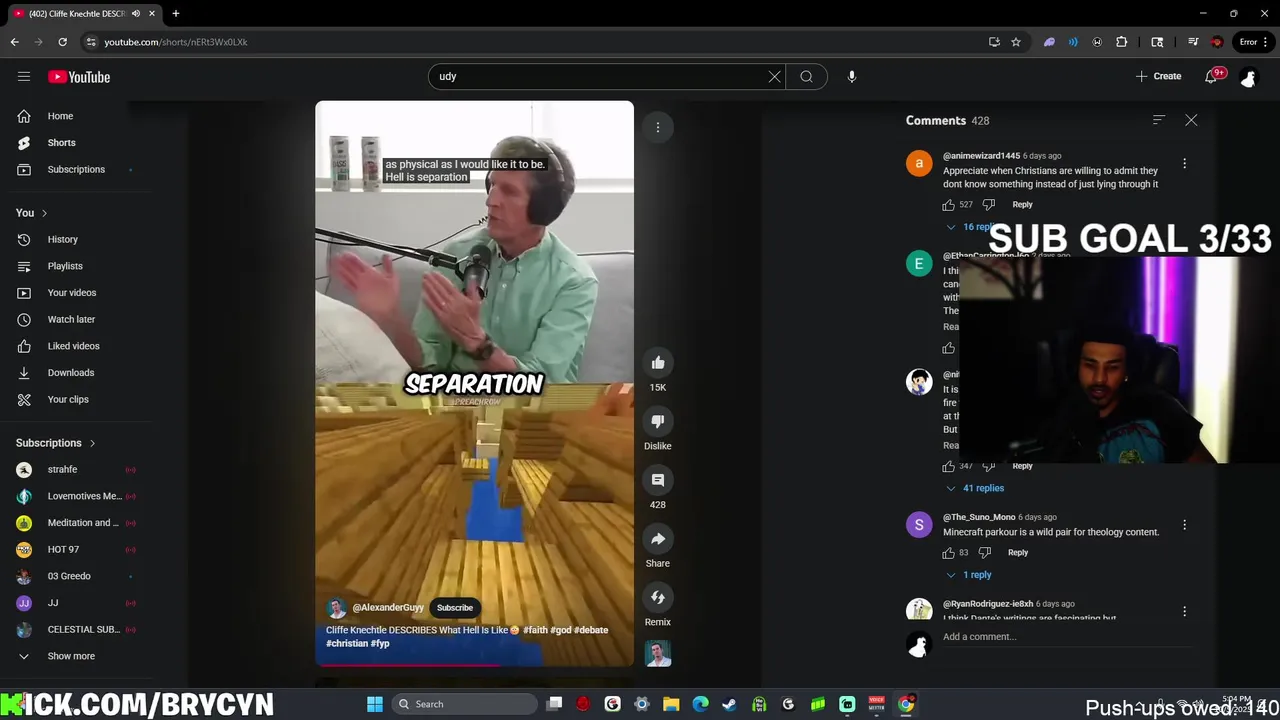The image size is (1280, 720).
Task: Expand the 41 replies thread
Action: (x=975, y=488)
